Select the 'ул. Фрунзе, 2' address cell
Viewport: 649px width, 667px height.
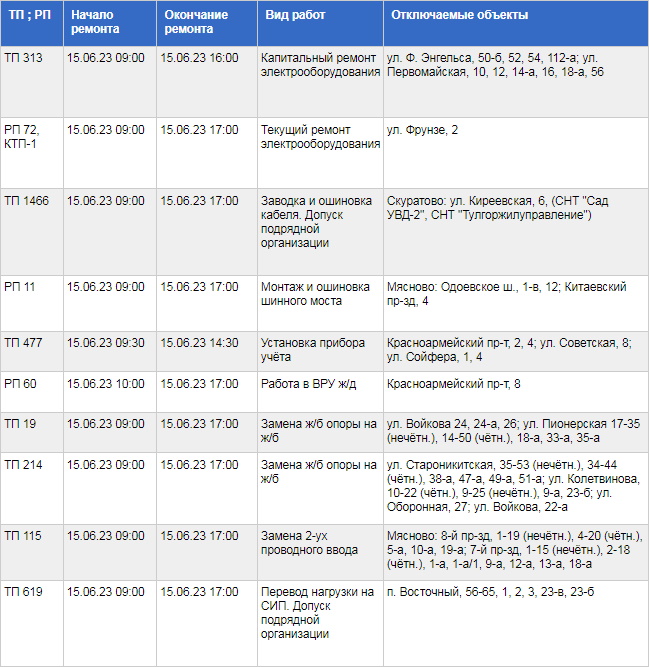(423, 130)
